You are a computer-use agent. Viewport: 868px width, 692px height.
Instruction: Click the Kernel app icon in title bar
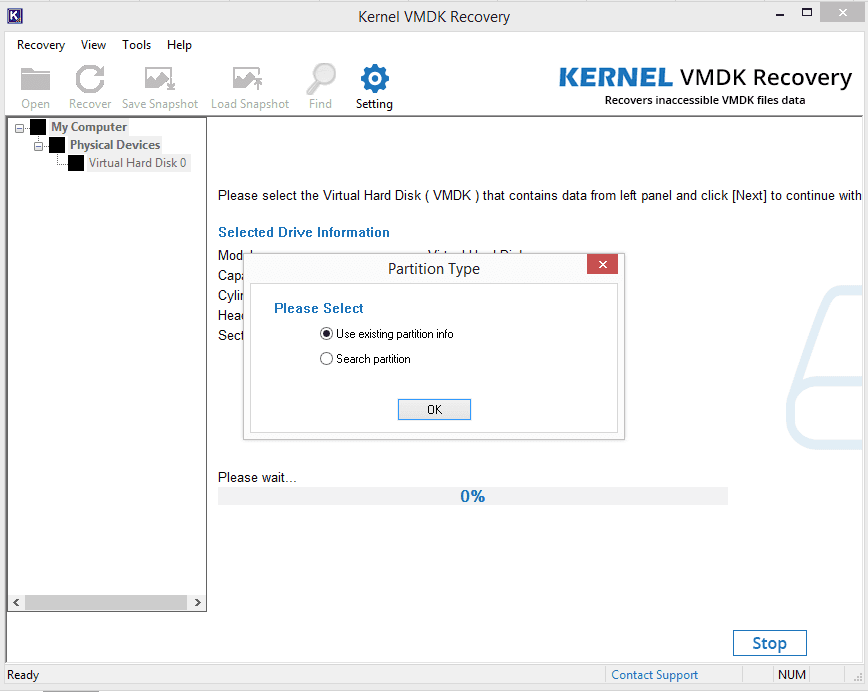pos(15,16)
